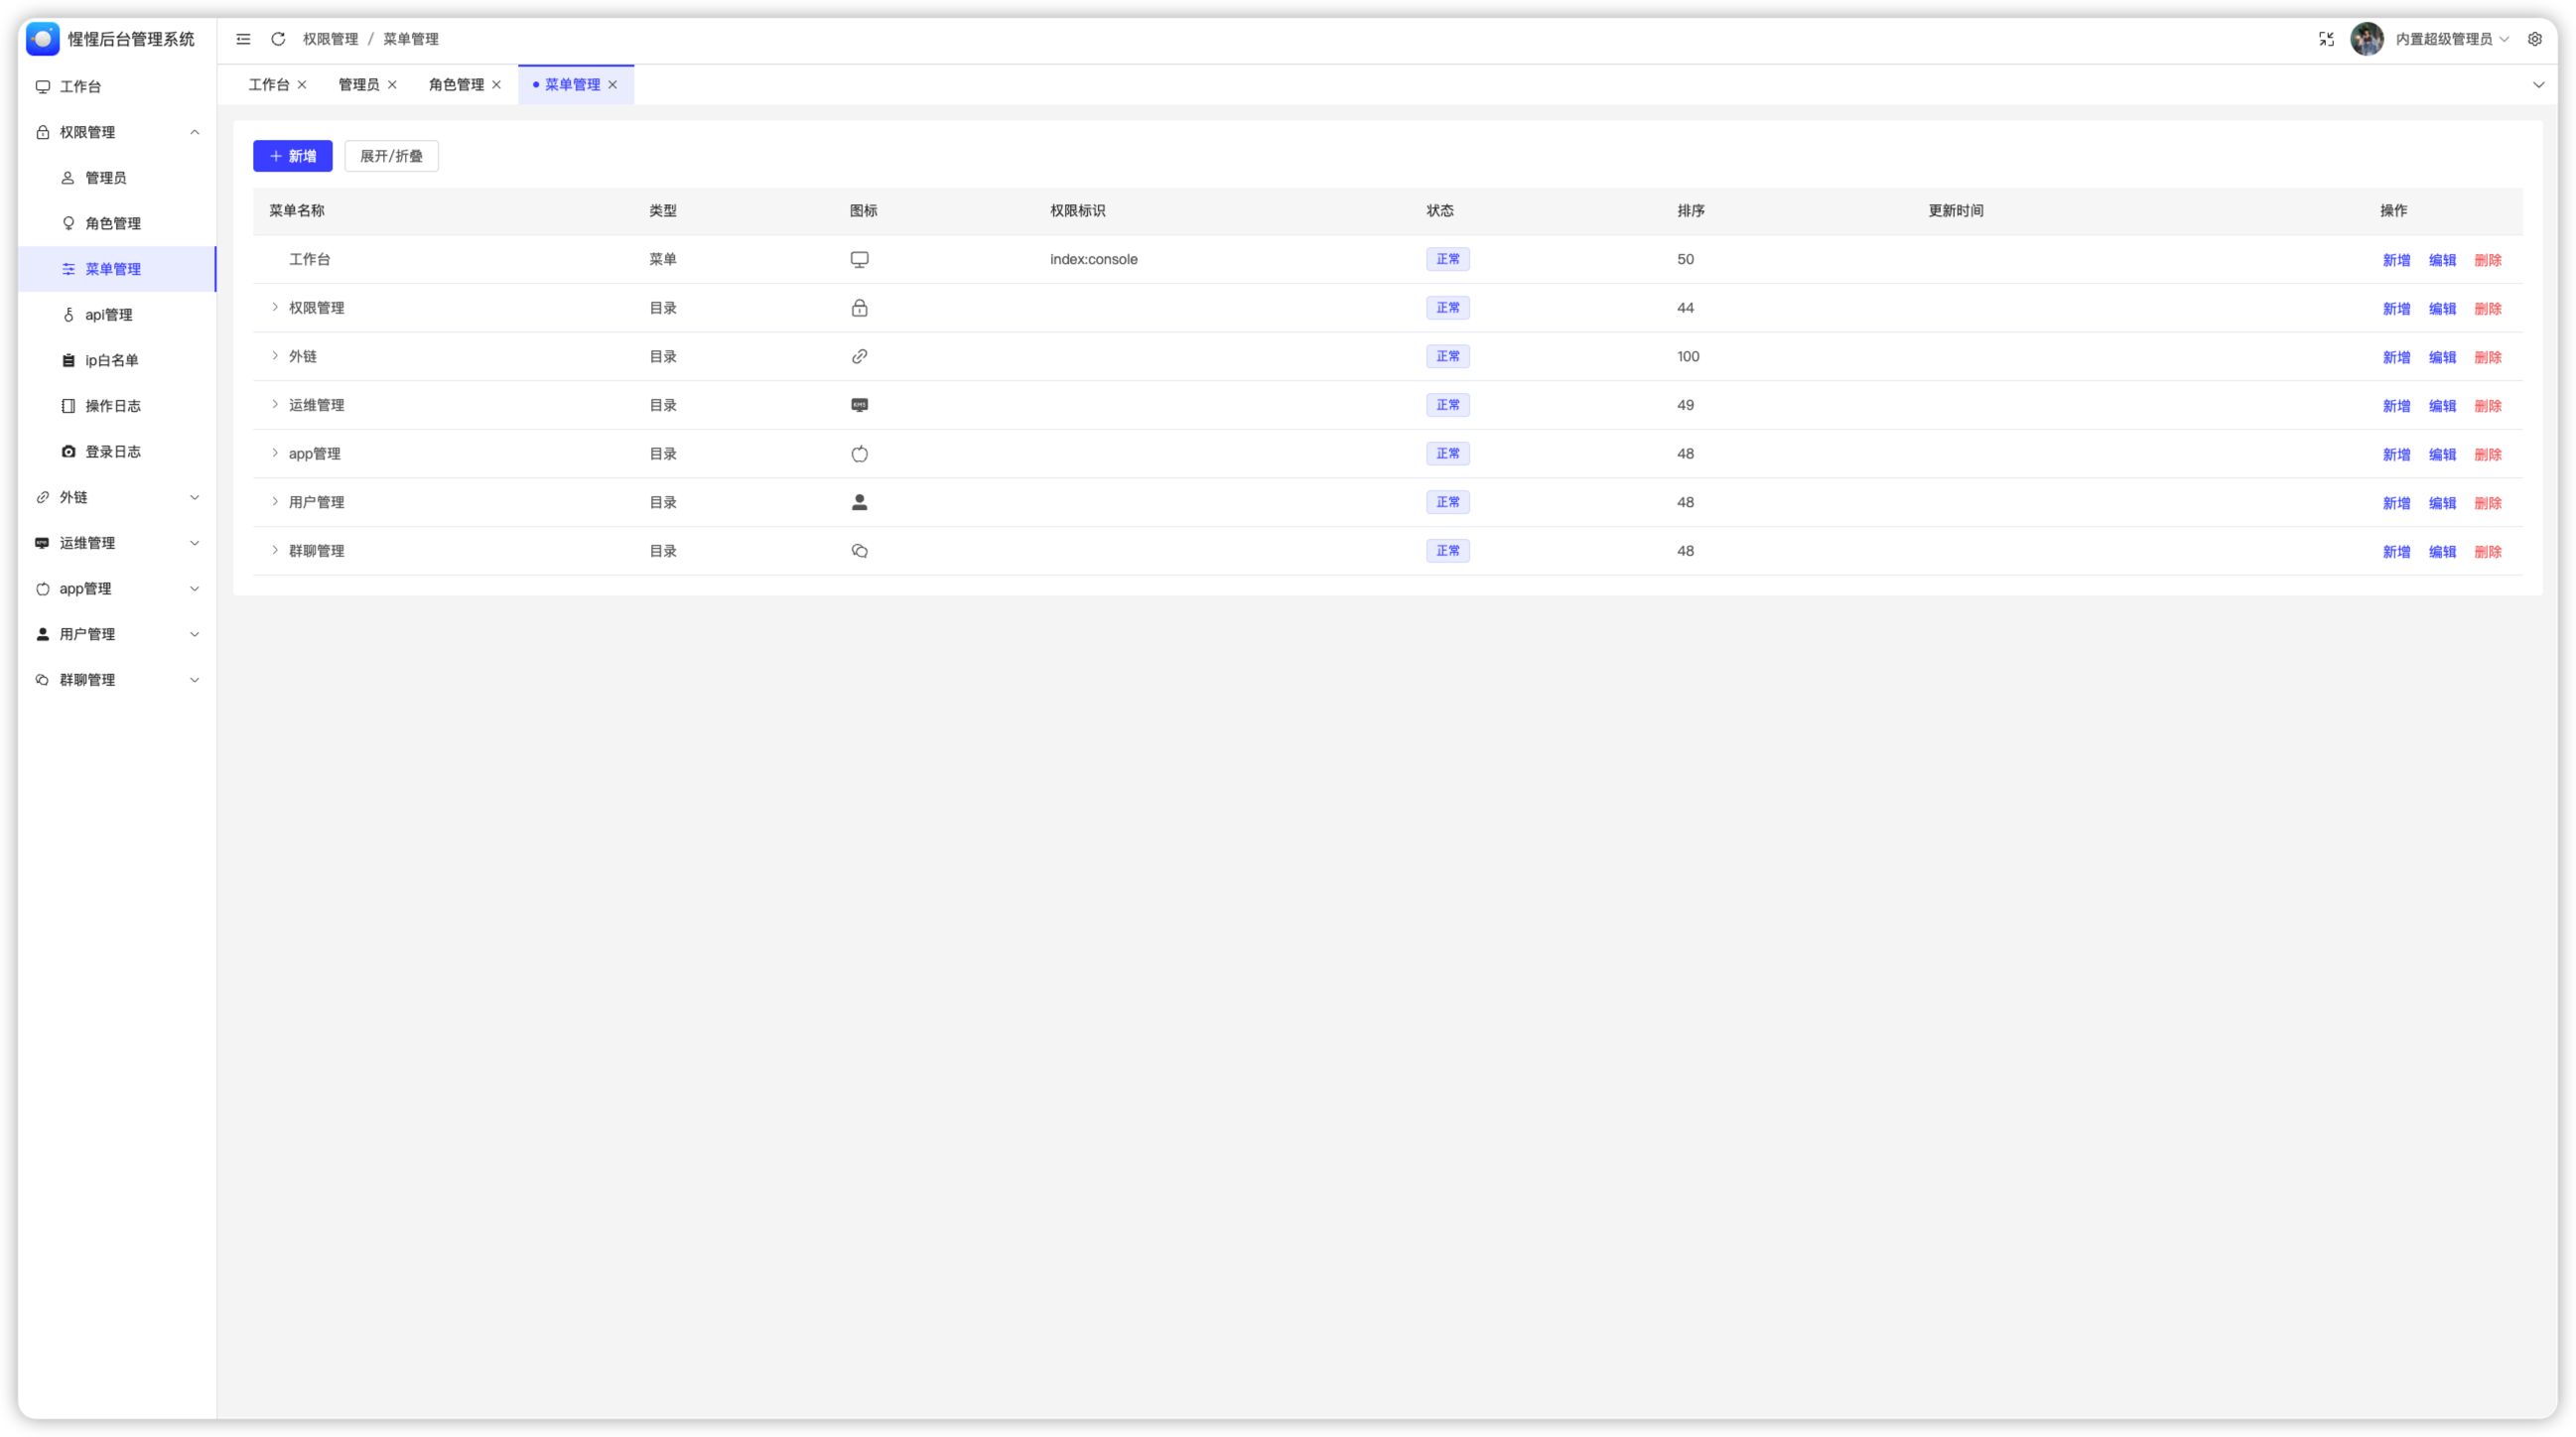
Task: Click the refresh icon next to the breadcrumb
Action: pos(278,39)
